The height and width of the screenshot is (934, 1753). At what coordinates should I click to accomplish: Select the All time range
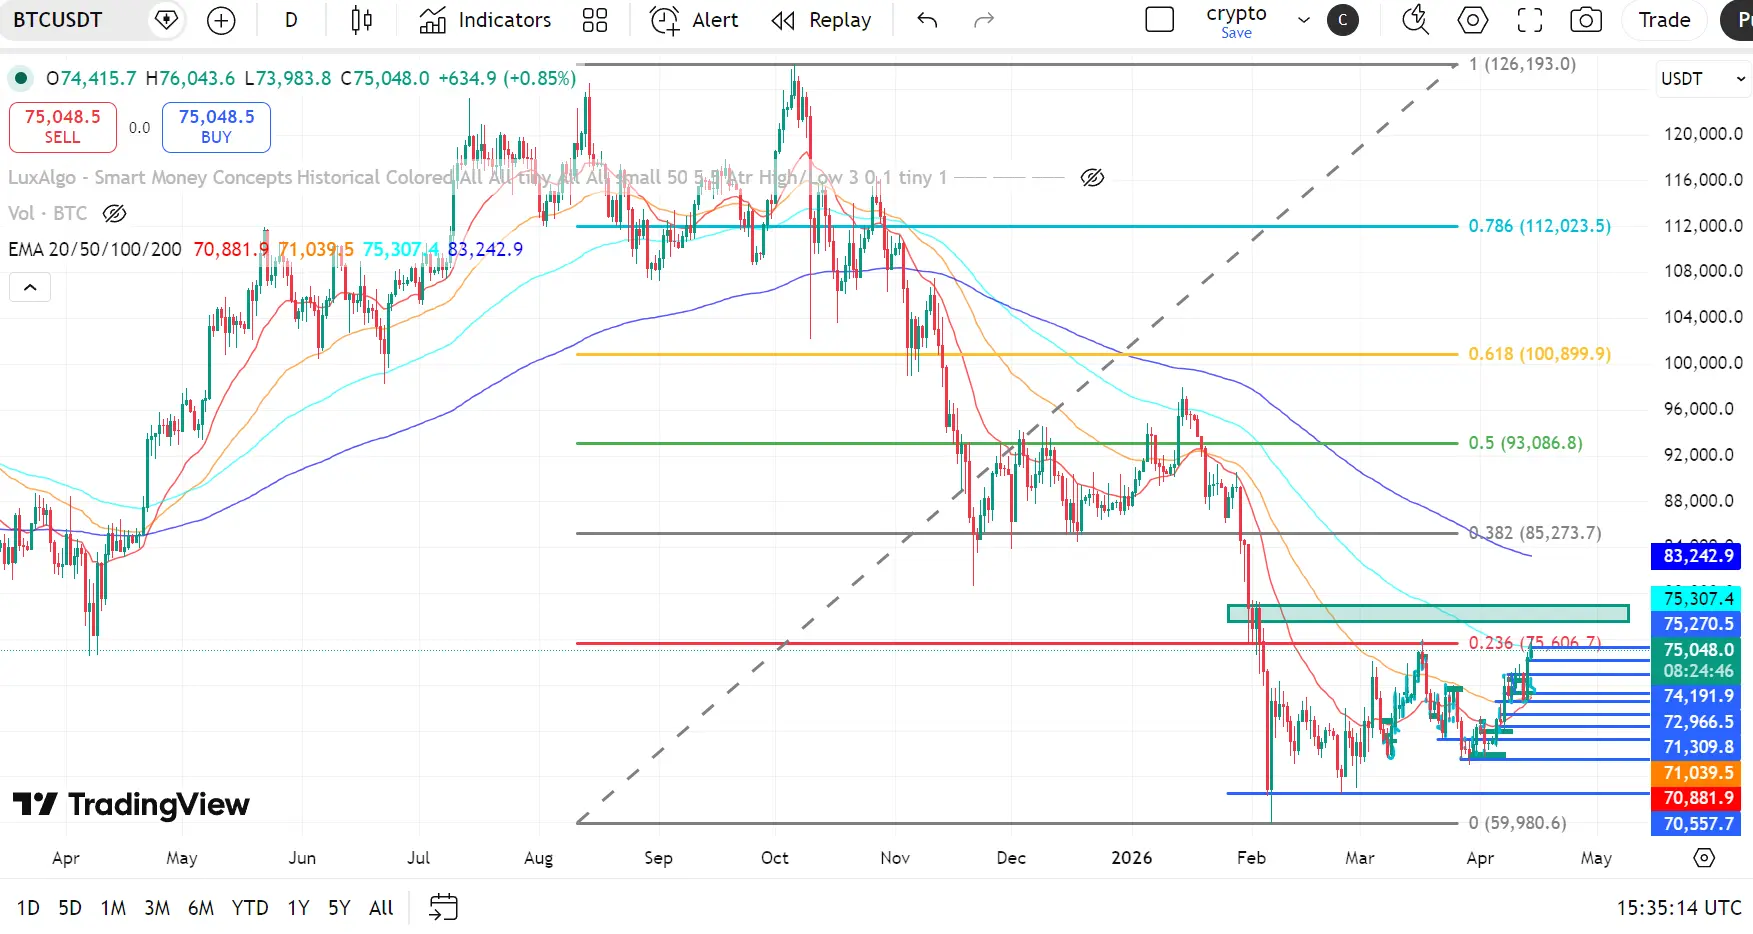tap(381, 908)
